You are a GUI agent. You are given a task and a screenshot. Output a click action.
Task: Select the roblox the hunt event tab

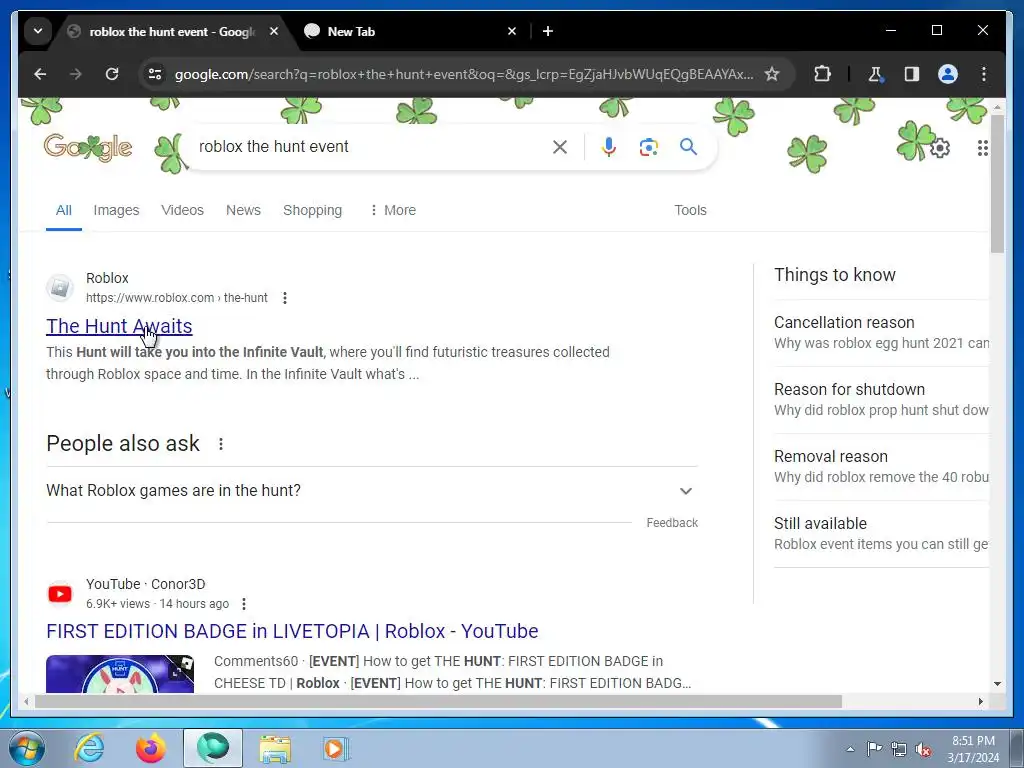[173, 31]
